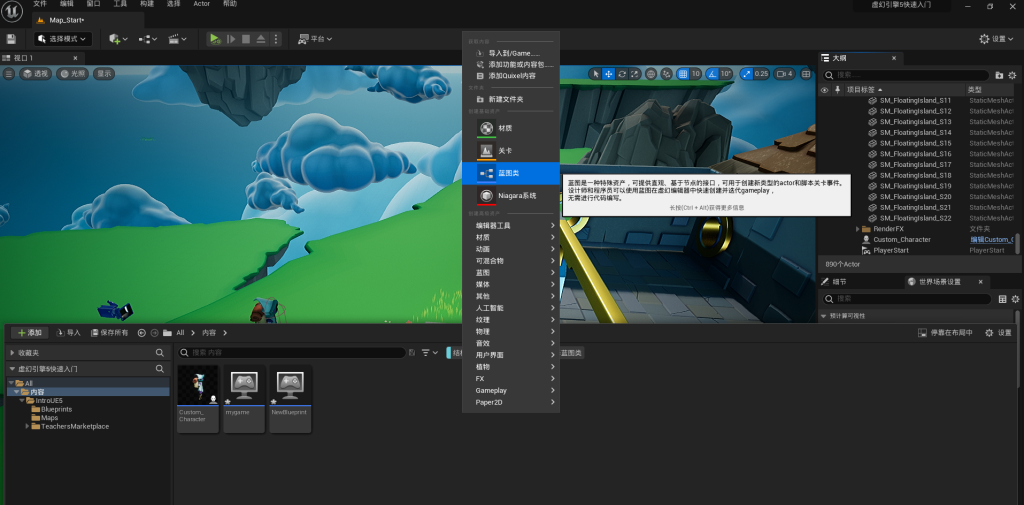Click the skip frame advance button
Screen dimensions: 1024x505
[x=231, y=39]
